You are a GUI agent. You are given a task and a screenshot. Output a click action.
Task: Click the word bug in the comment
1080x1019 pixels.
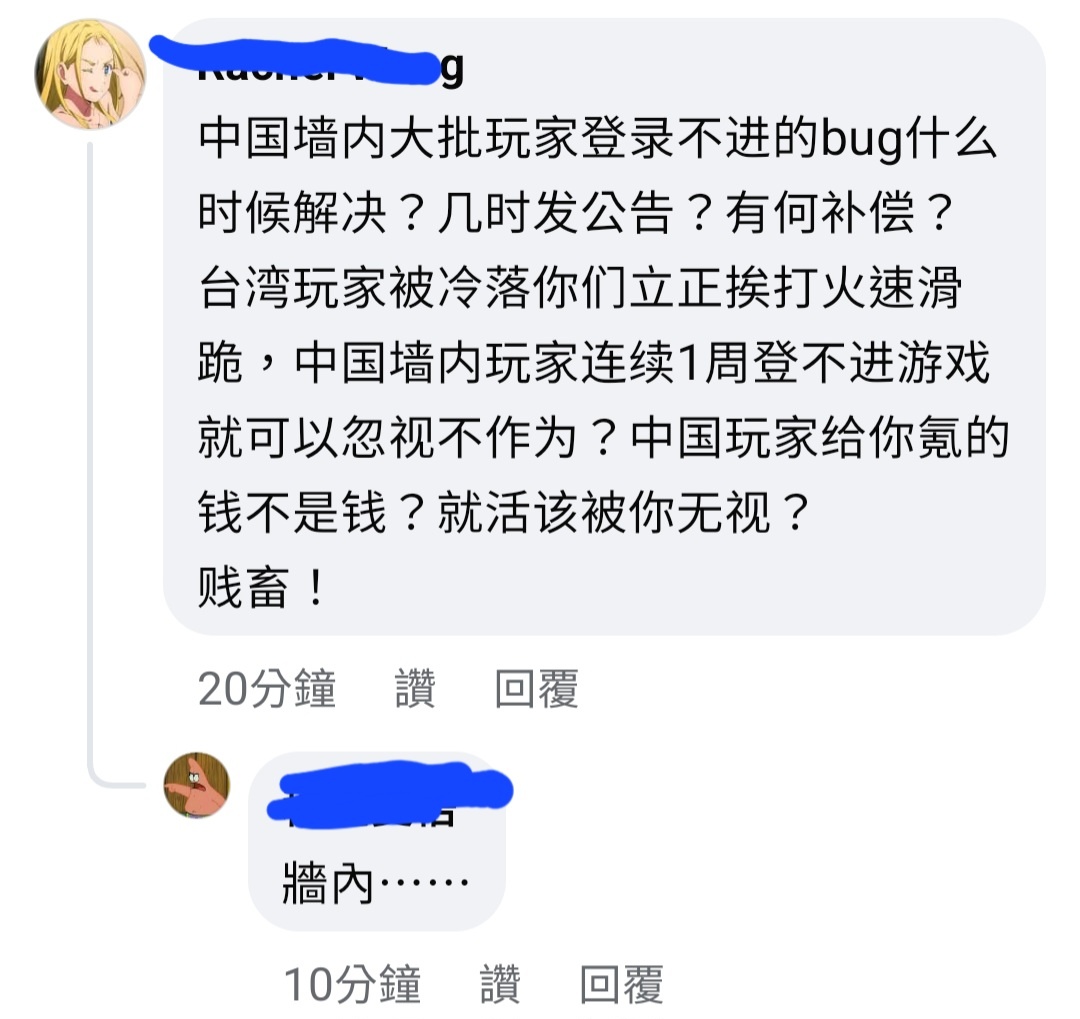pyautogui.click(x=862, y=138)
